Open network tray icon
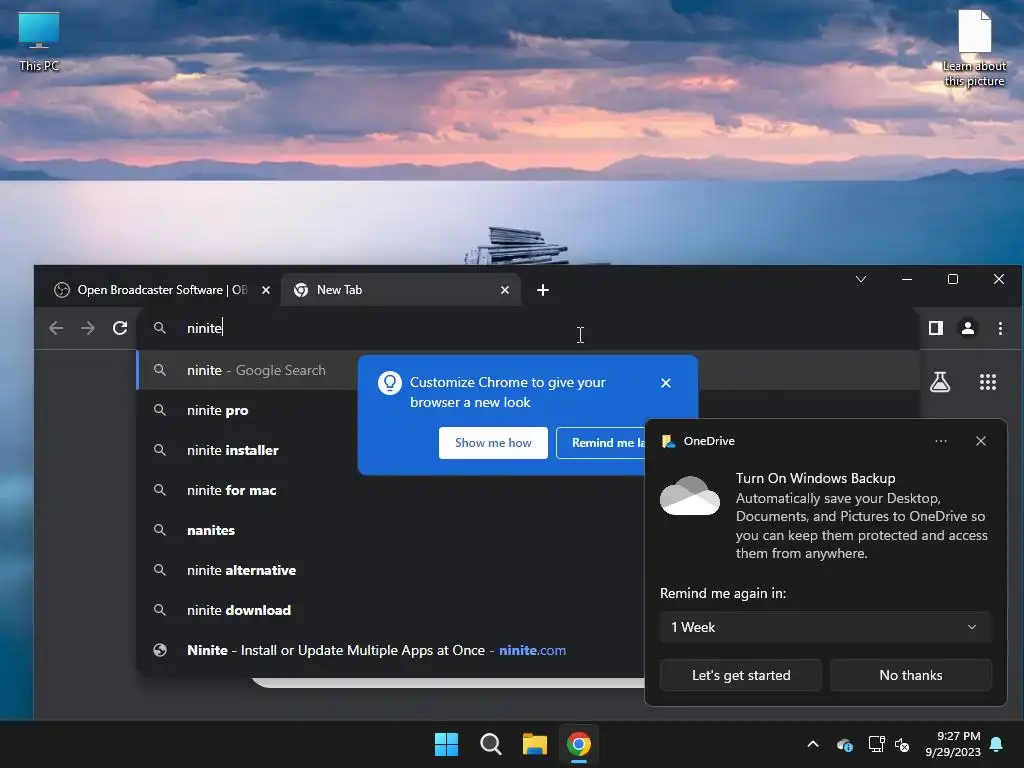1024x768 pixels. (876, 744)
